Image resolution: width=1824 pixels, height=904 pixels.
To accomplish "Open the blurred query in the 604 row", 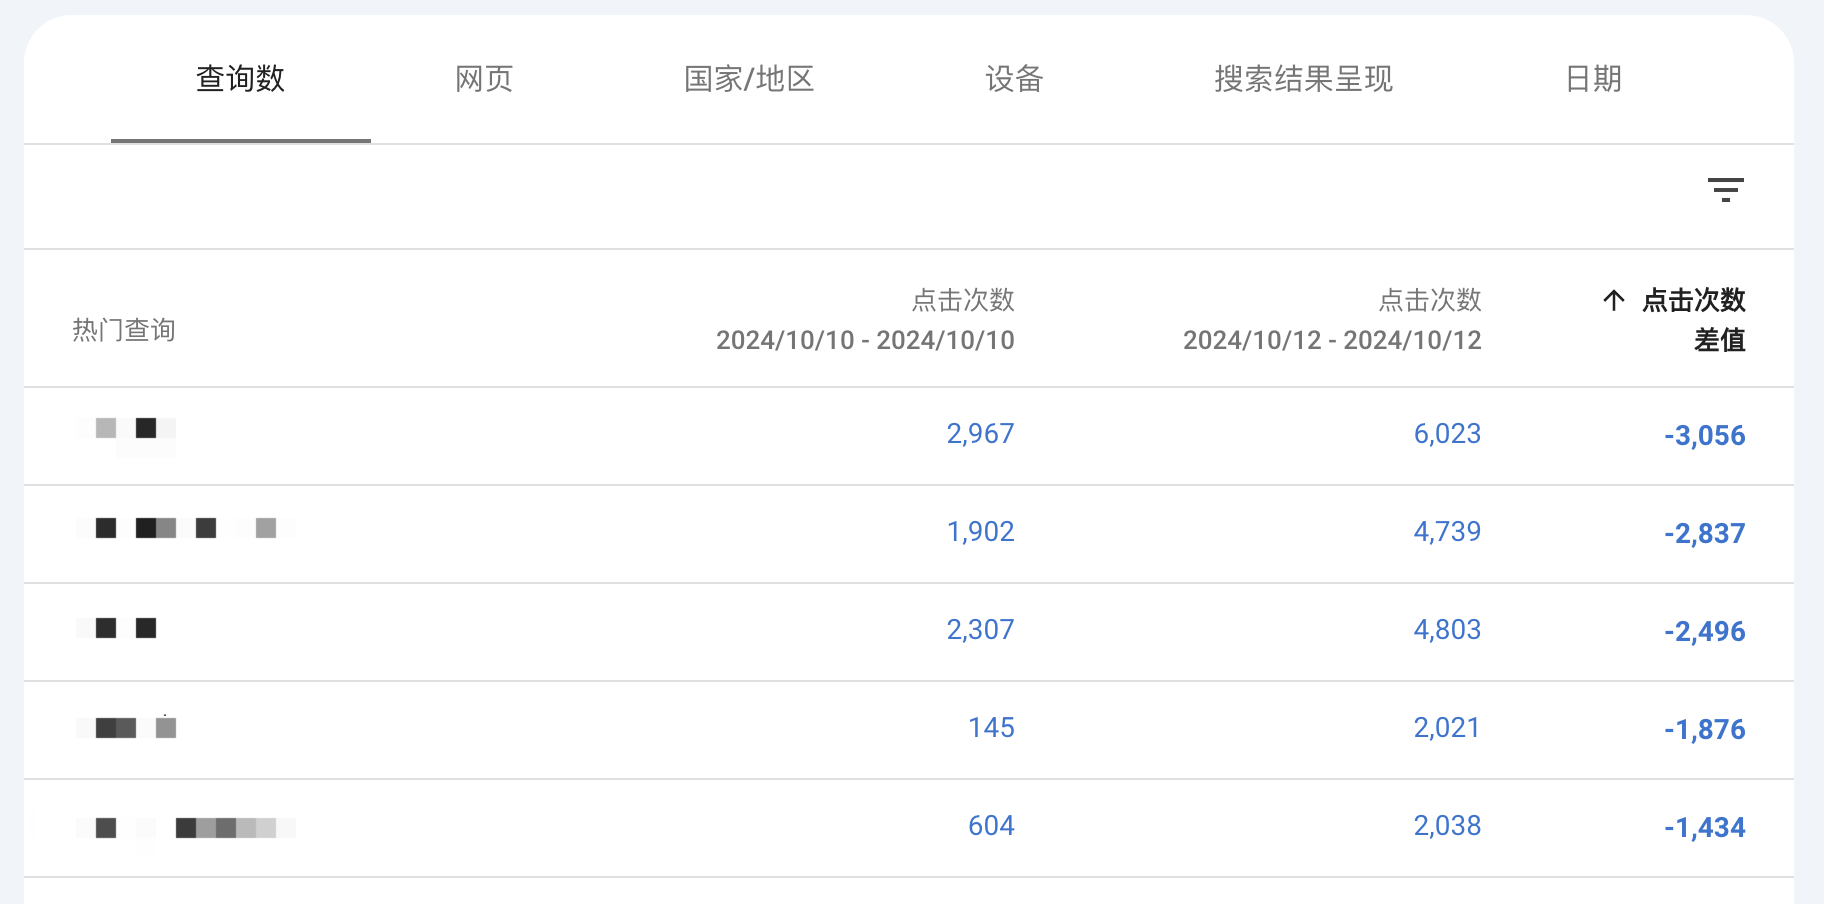I will click(x=186, y=828).
